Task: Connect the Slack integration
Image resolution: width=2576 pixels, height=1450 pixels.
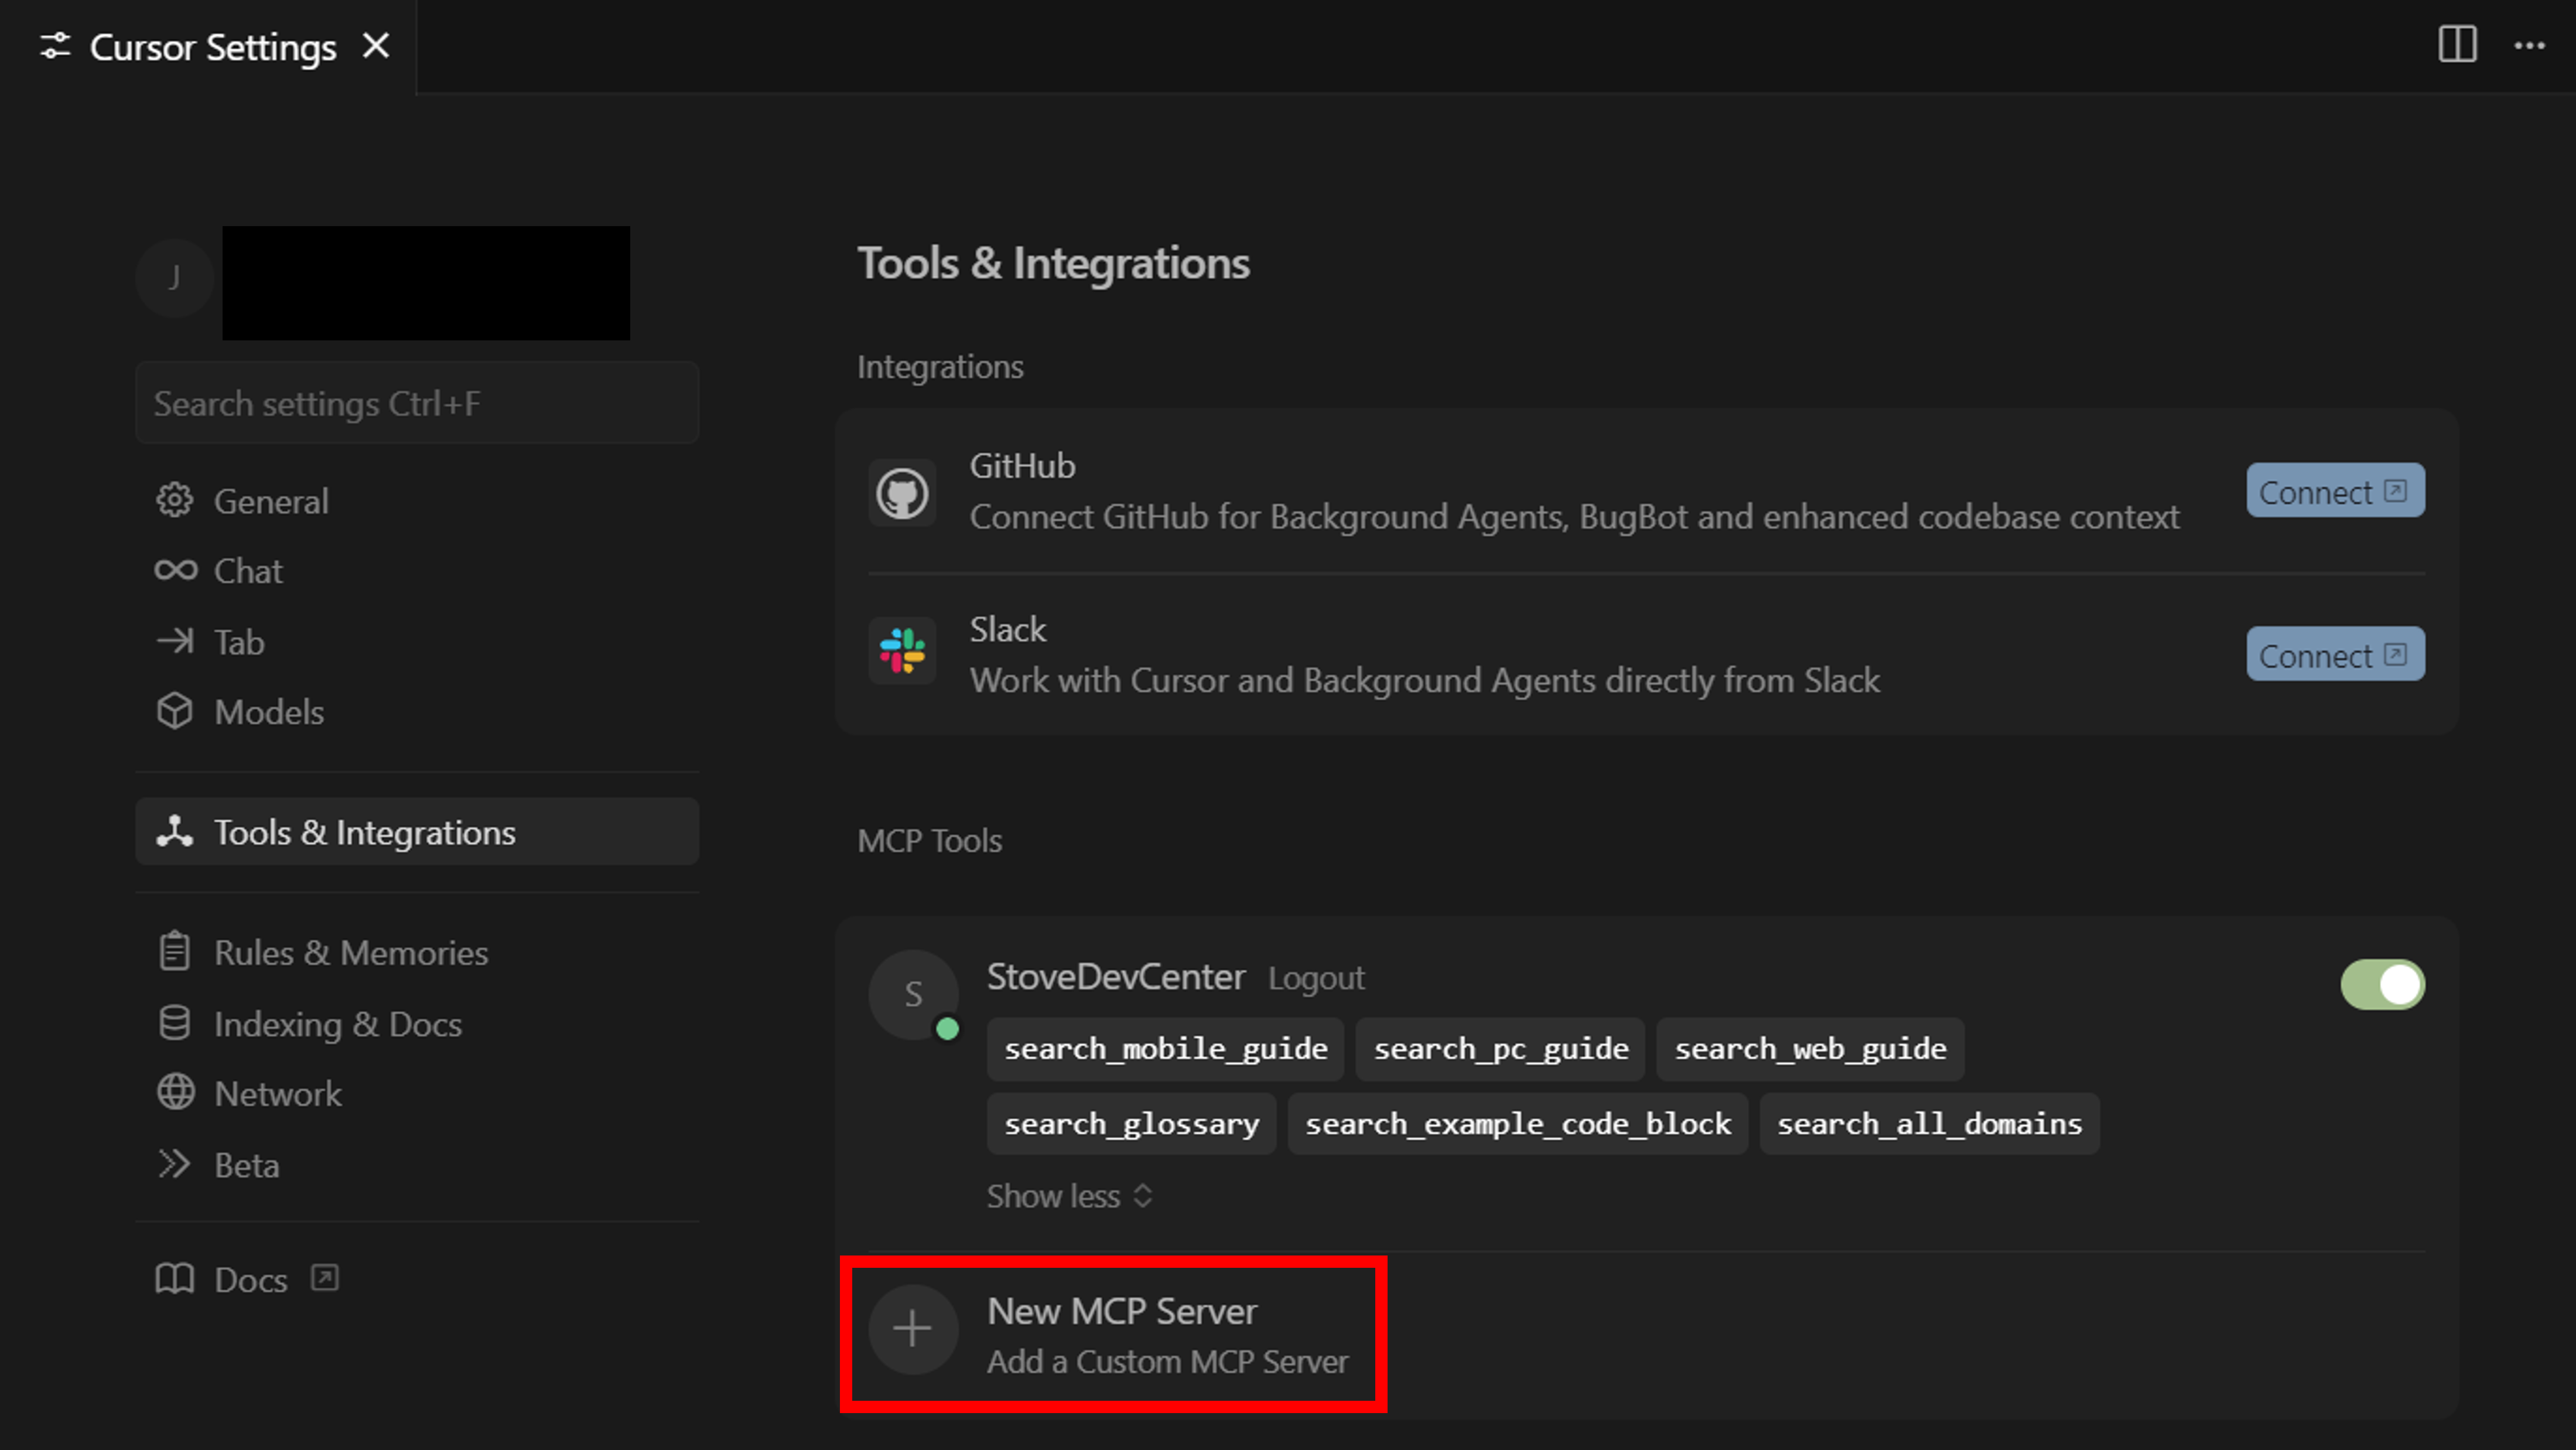Action: [x=2335, y=655]
